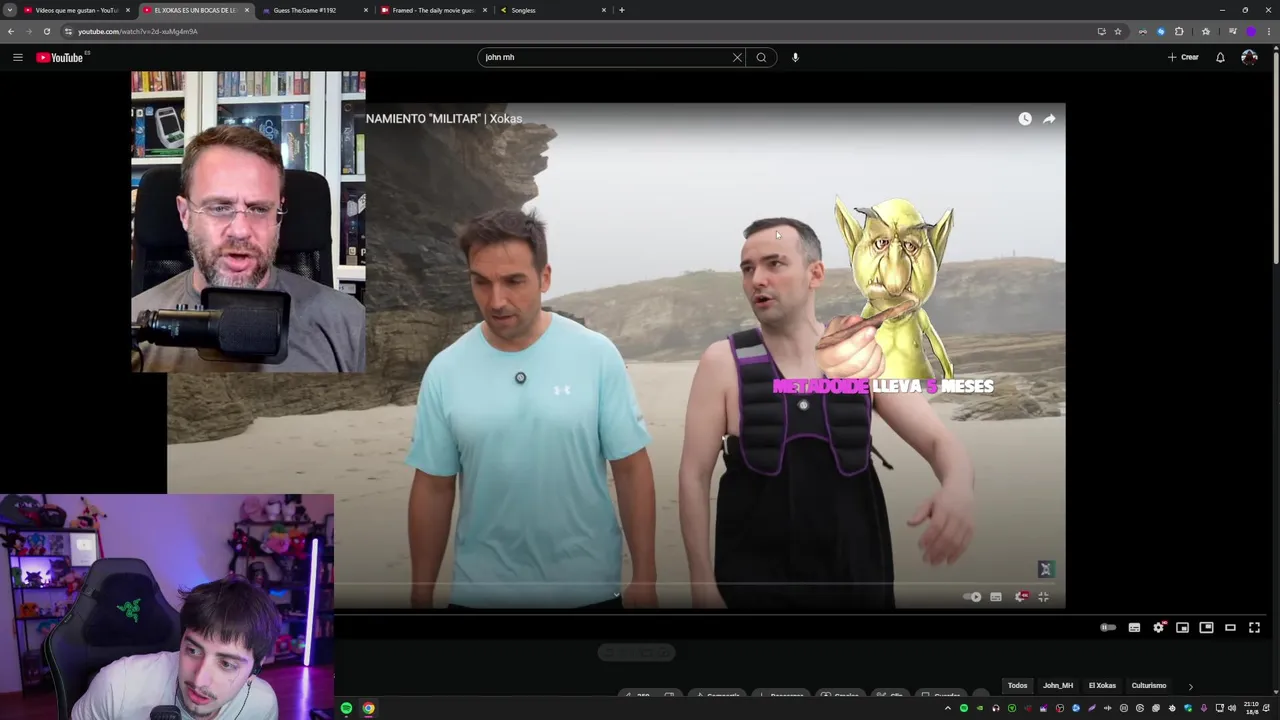Select the John_MH filter chip
The height and width of the screenshot is (720, 1280).
pos(1057,686)
